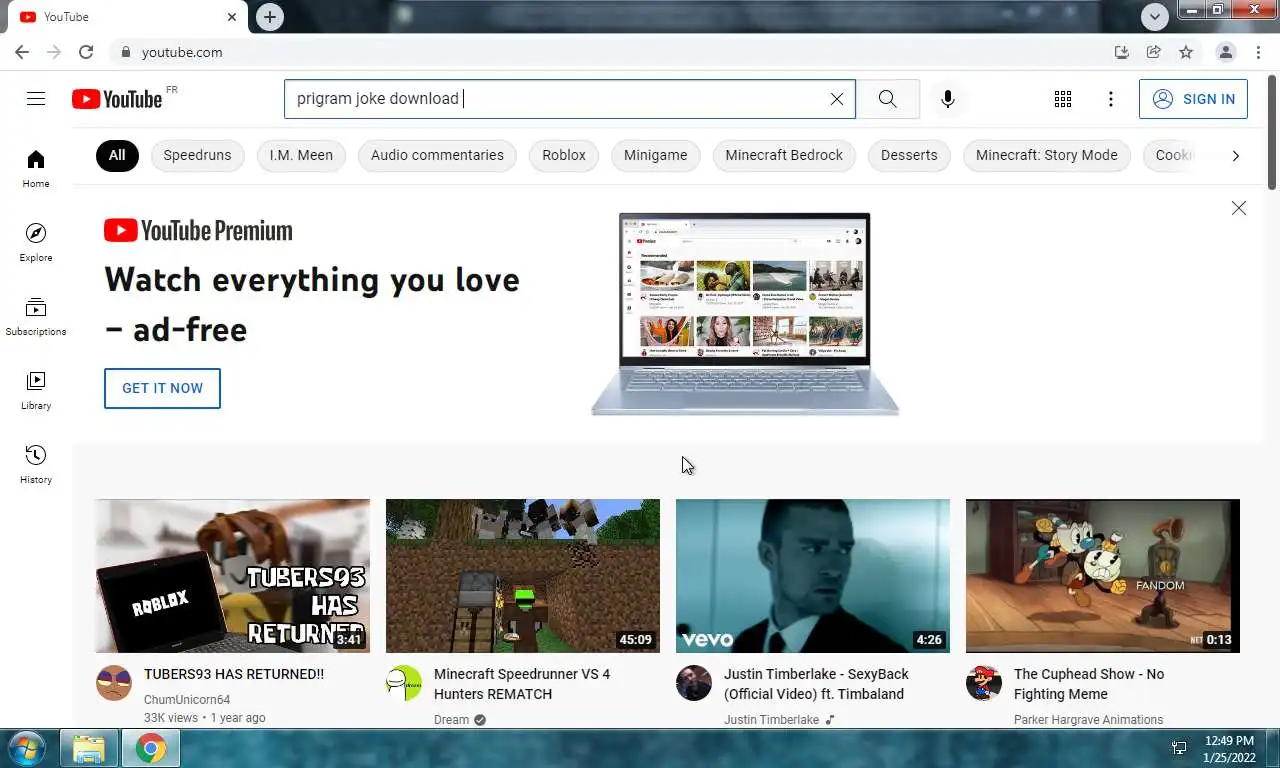Select the Minecraft Bedrock chip
This screenshot has height=768, width=1280.
pos(784,155)
